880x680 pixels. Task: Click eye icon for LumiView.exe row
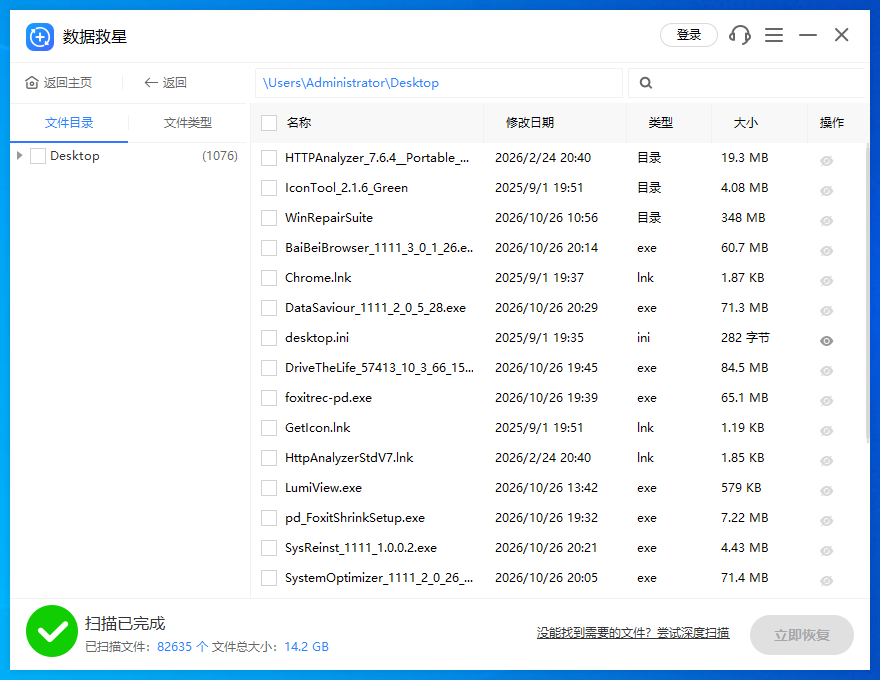(826, 491)
